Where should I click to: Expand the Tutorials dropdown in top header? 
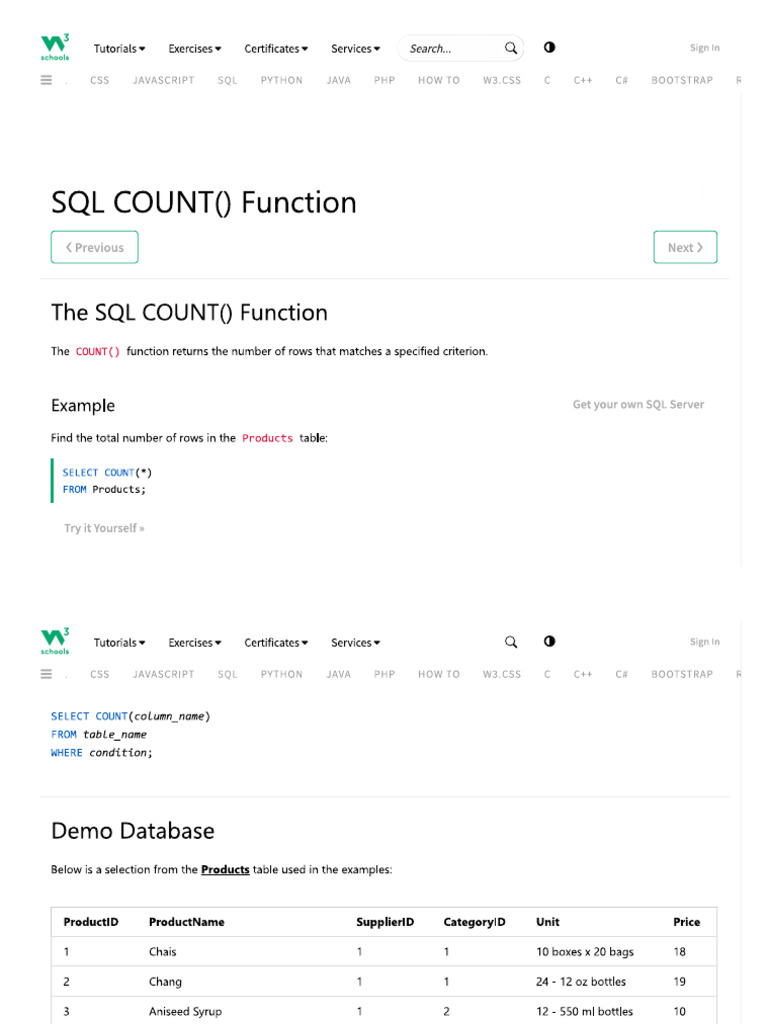pyautogui.click(x=120, y=48)
